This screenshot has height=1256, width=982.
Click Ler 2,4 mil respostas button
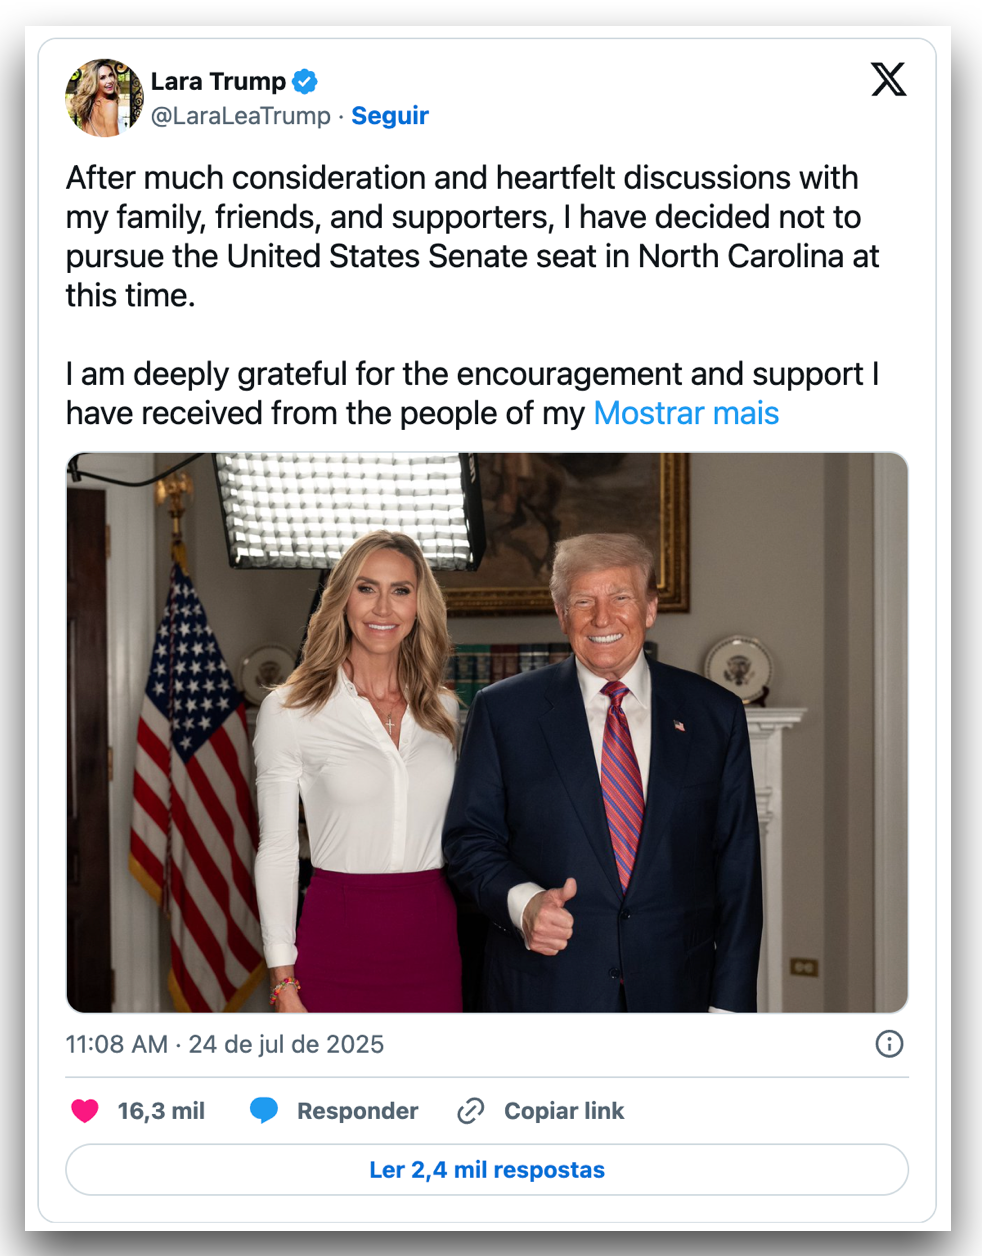click(x=487, y=1170)
